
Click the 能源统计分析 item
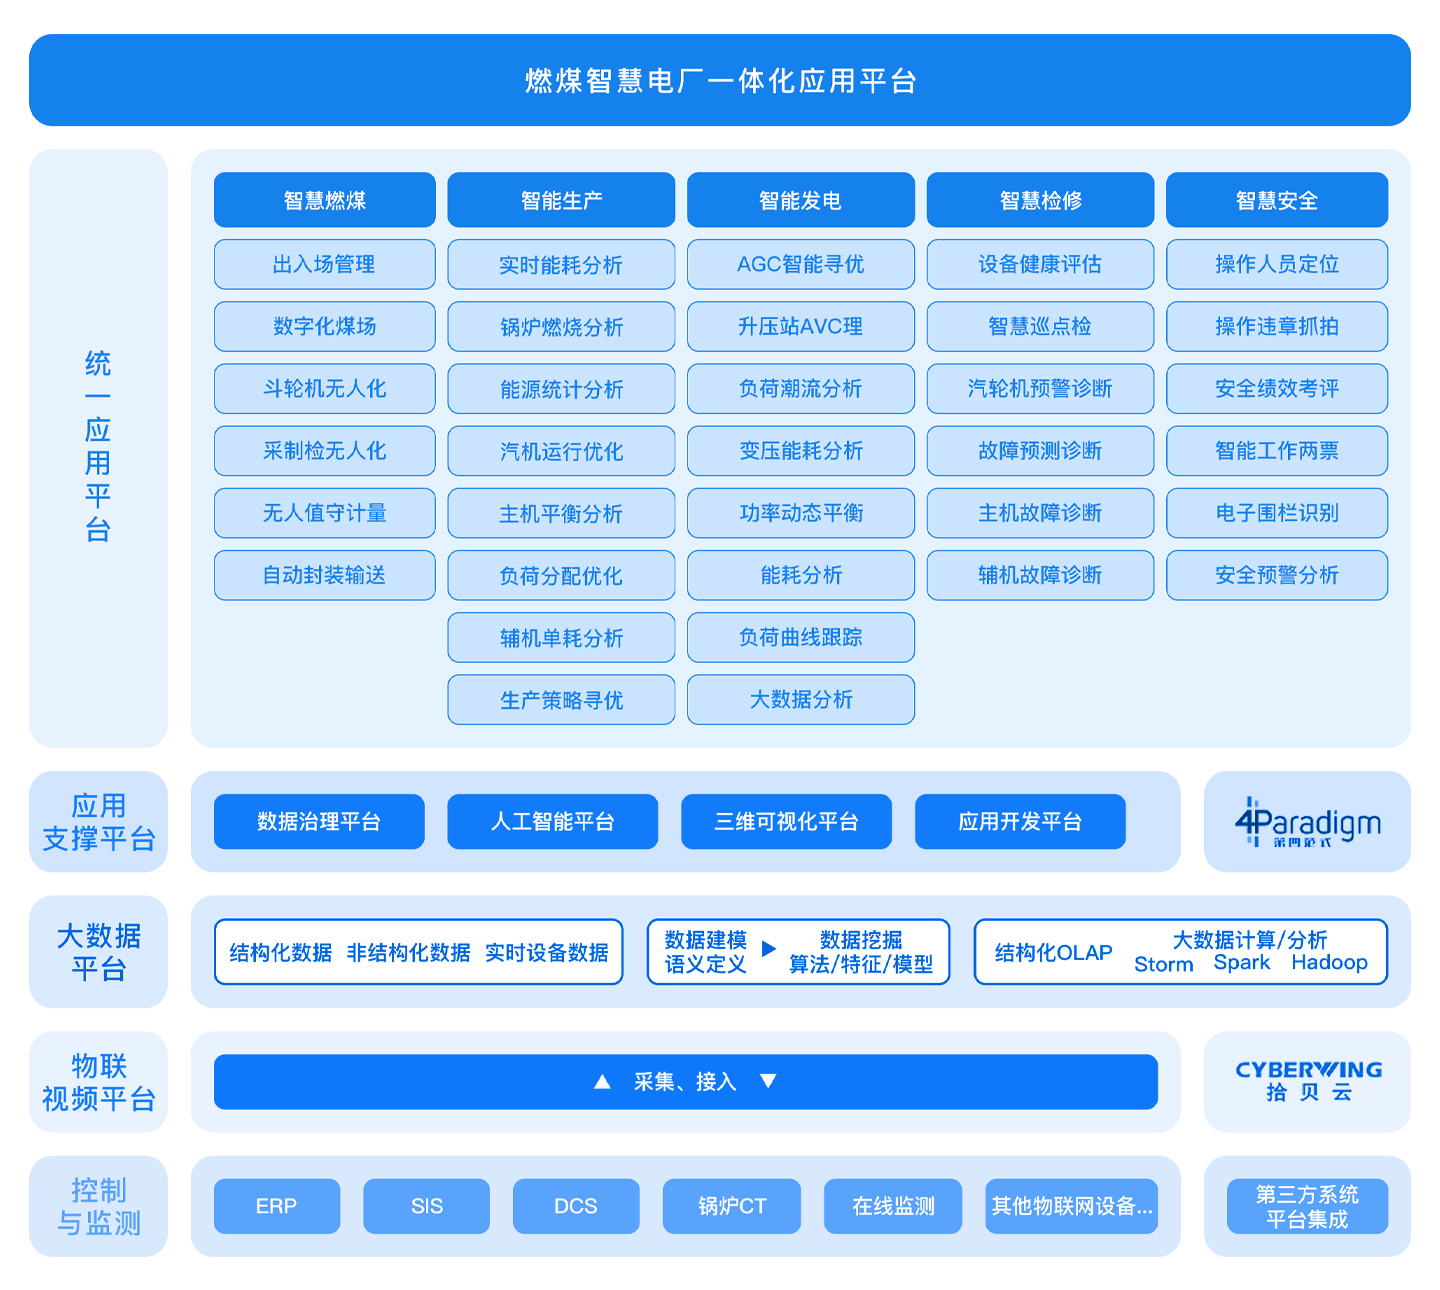coord(561,388)
